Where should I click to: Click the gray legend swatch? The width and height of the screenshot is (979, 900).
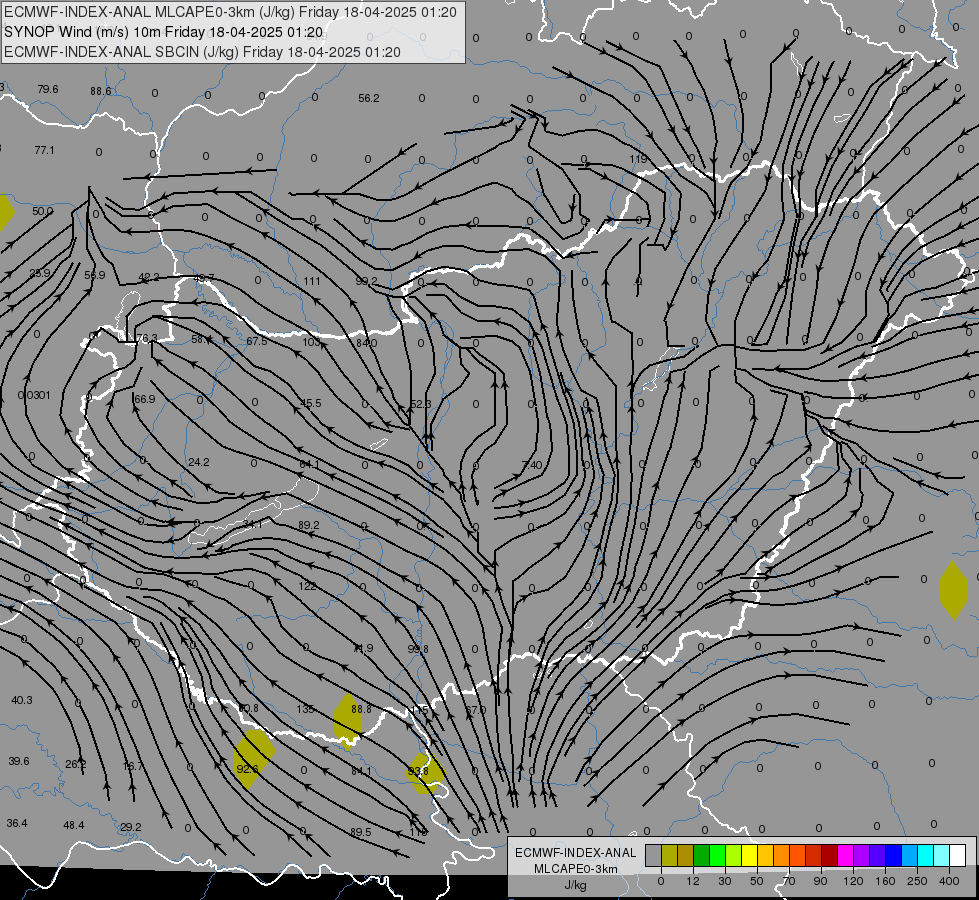point(653,855)
